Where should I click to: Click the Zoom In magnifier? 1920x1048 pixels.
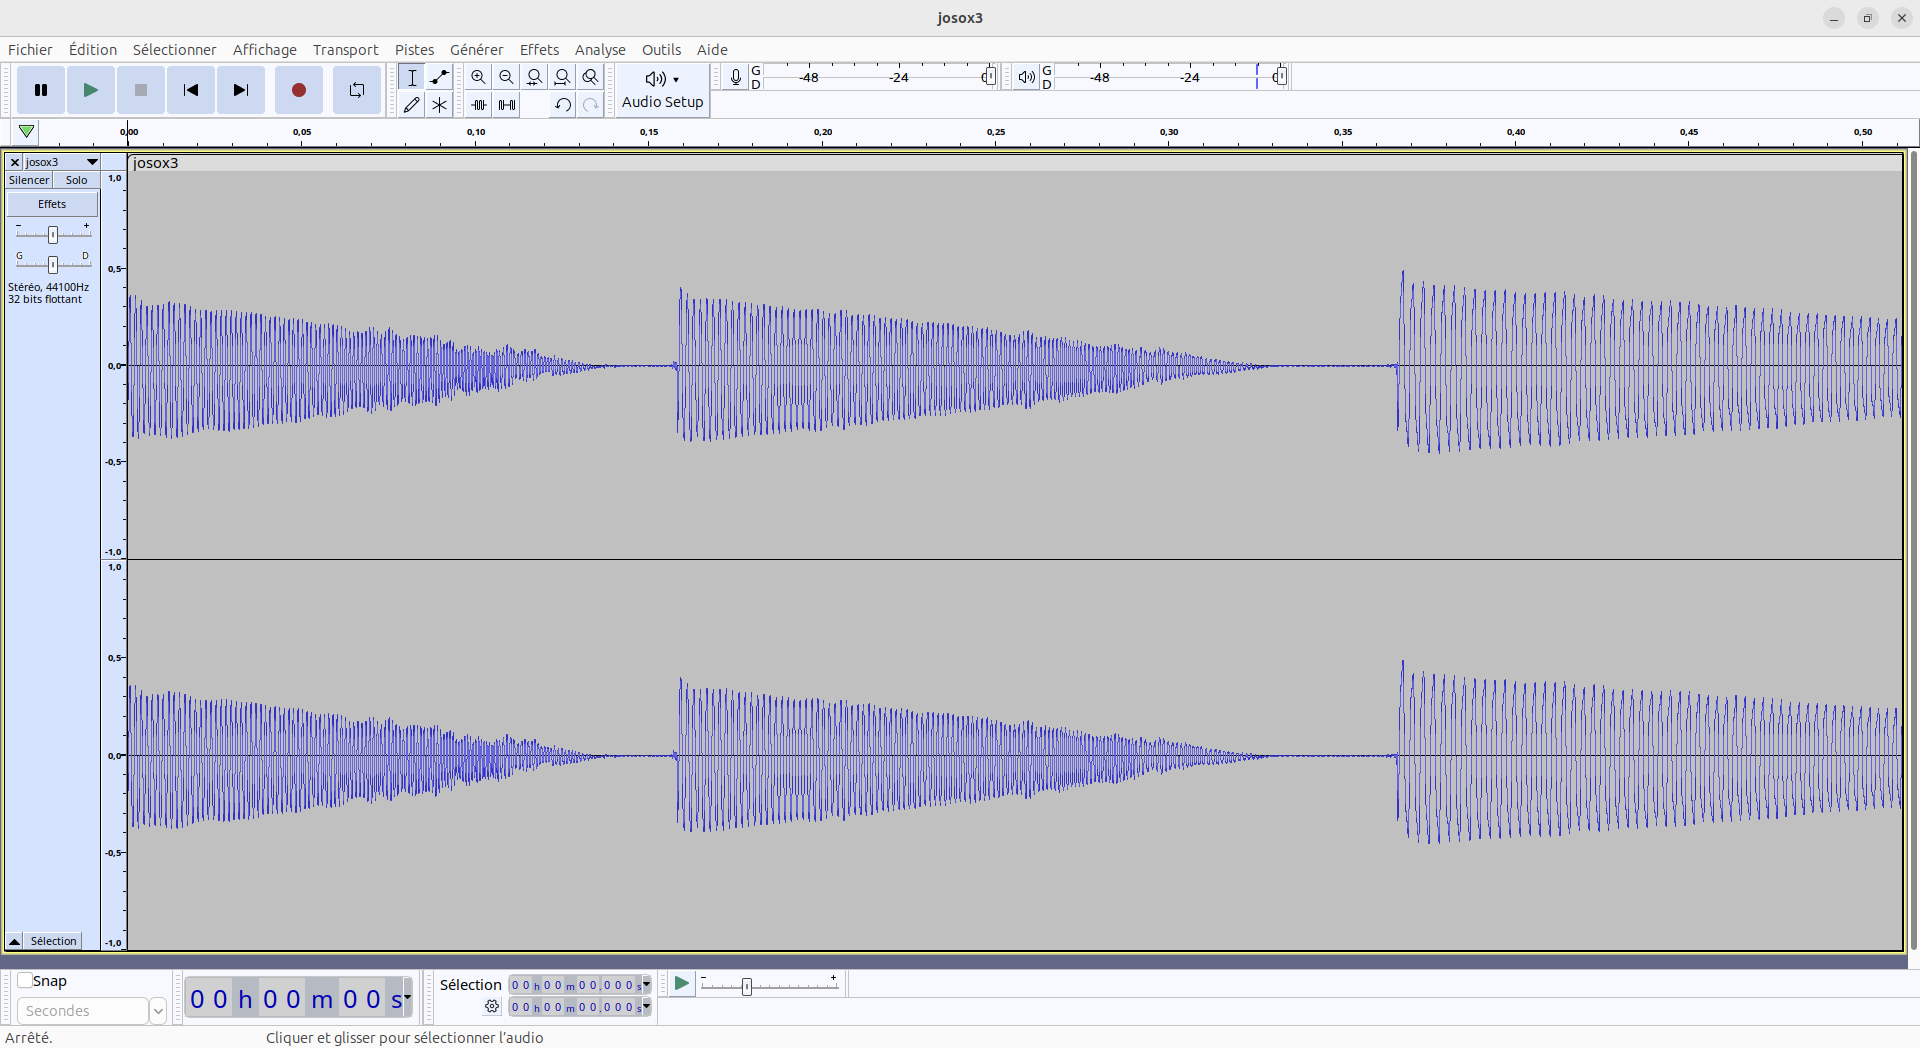(479, 77)
